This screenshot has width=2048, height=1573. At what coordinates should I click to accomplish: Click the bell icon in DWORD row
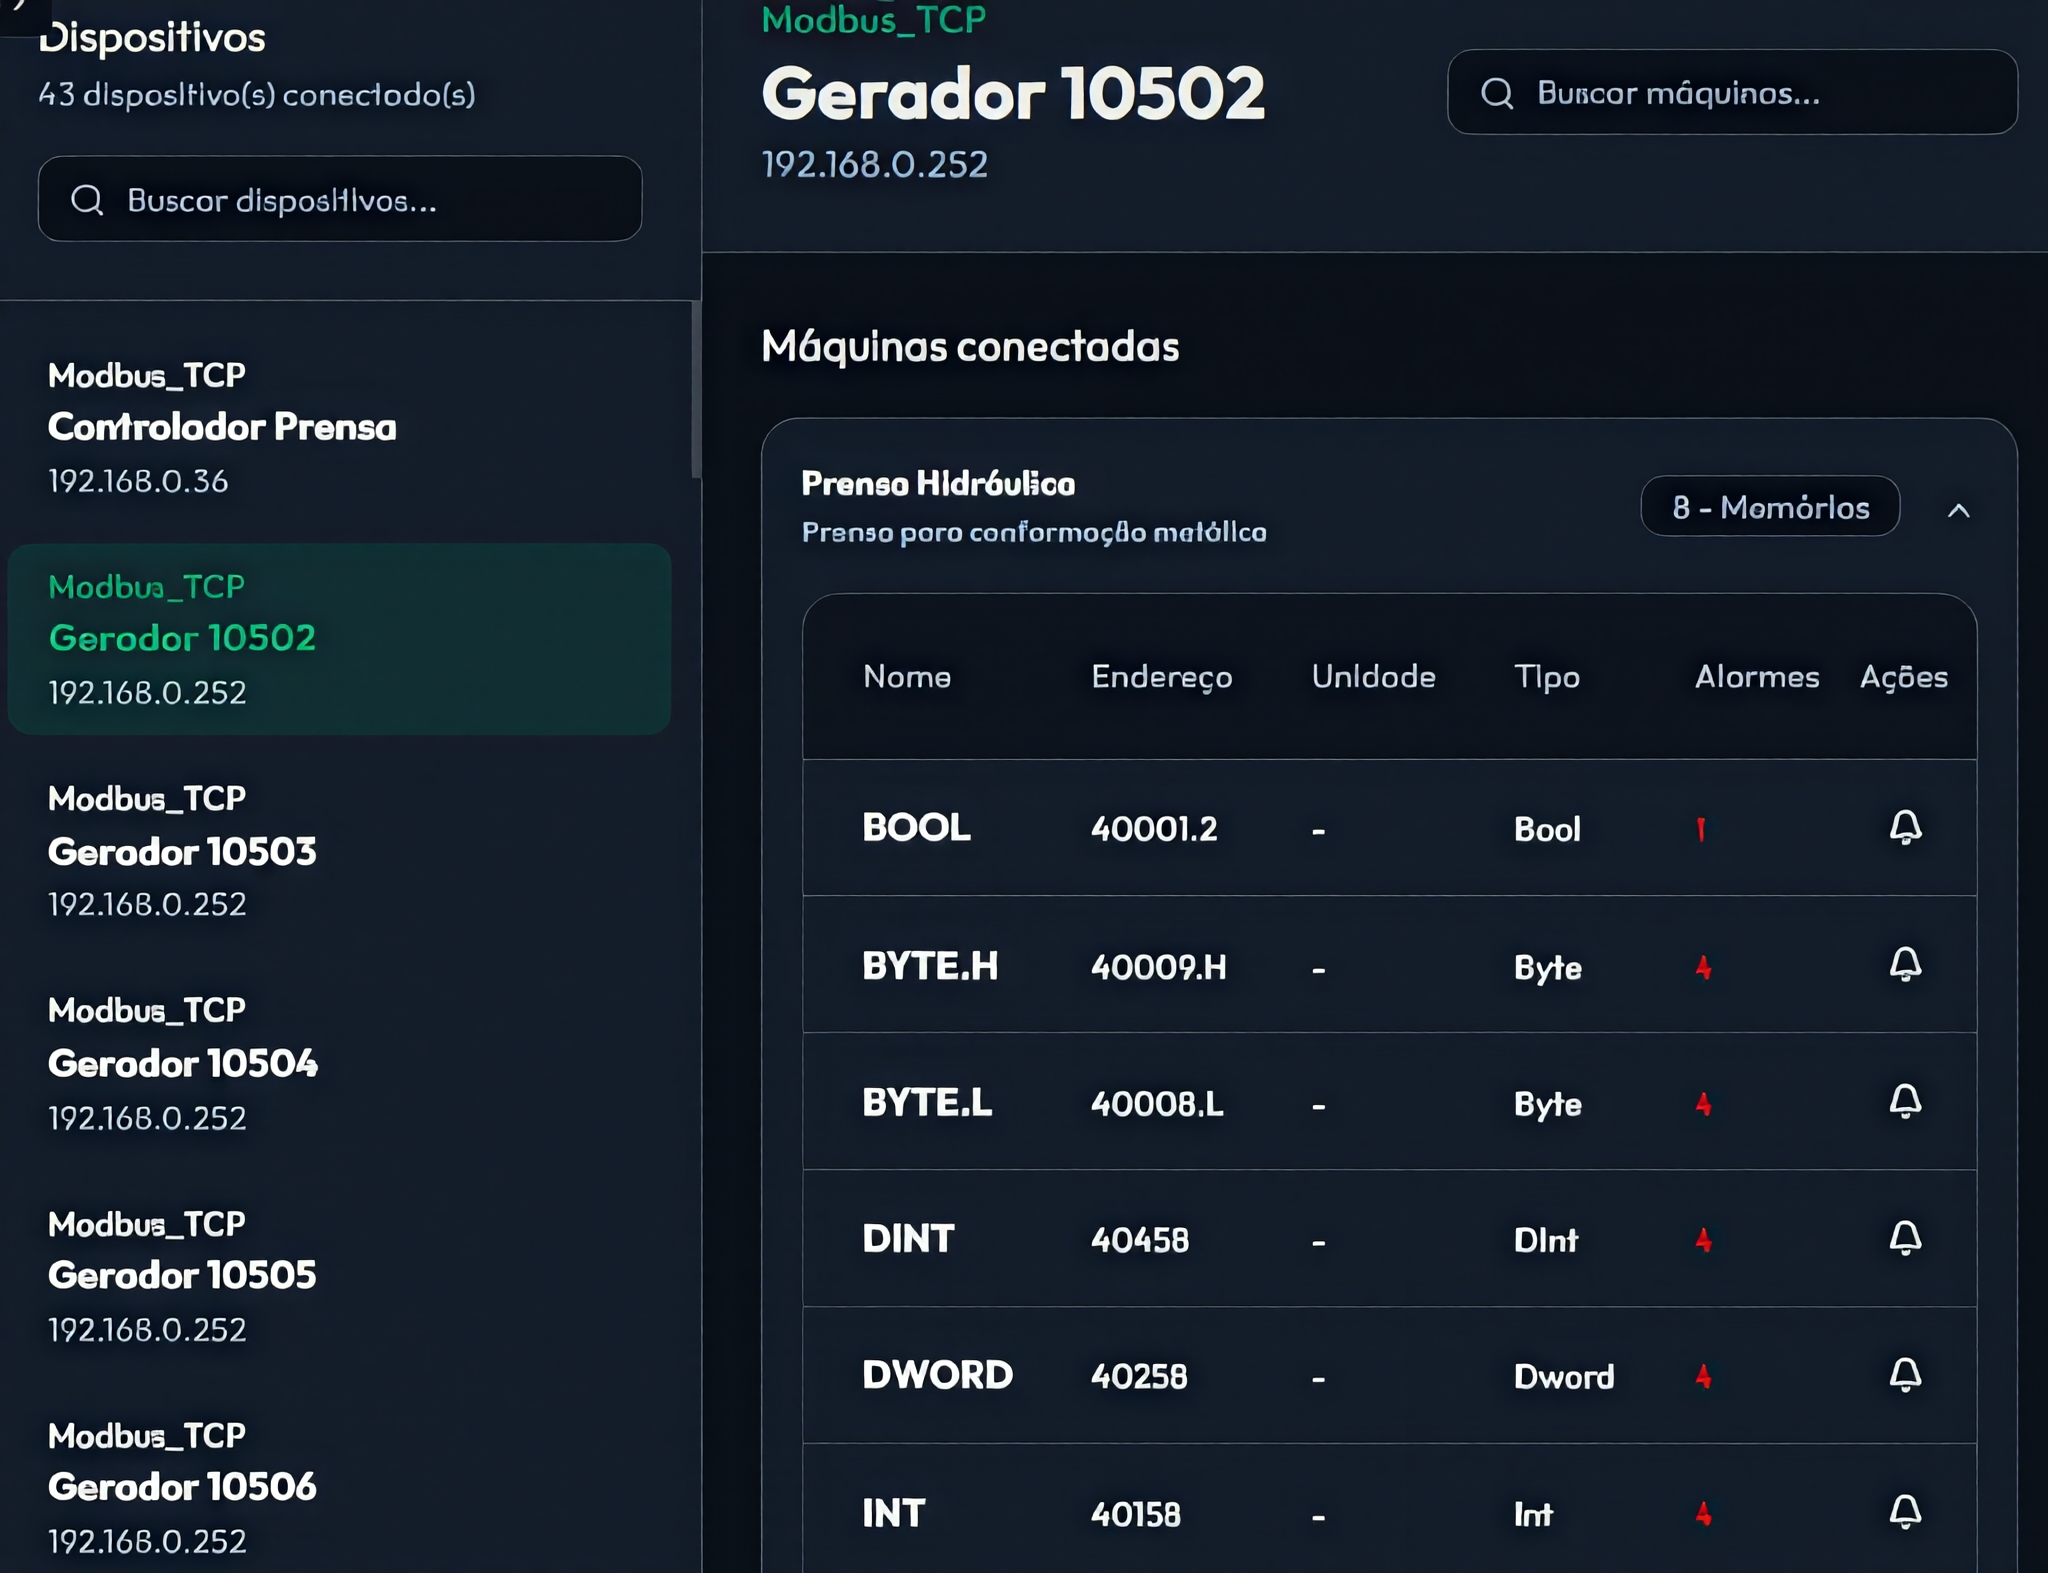click(1905, 1375)
